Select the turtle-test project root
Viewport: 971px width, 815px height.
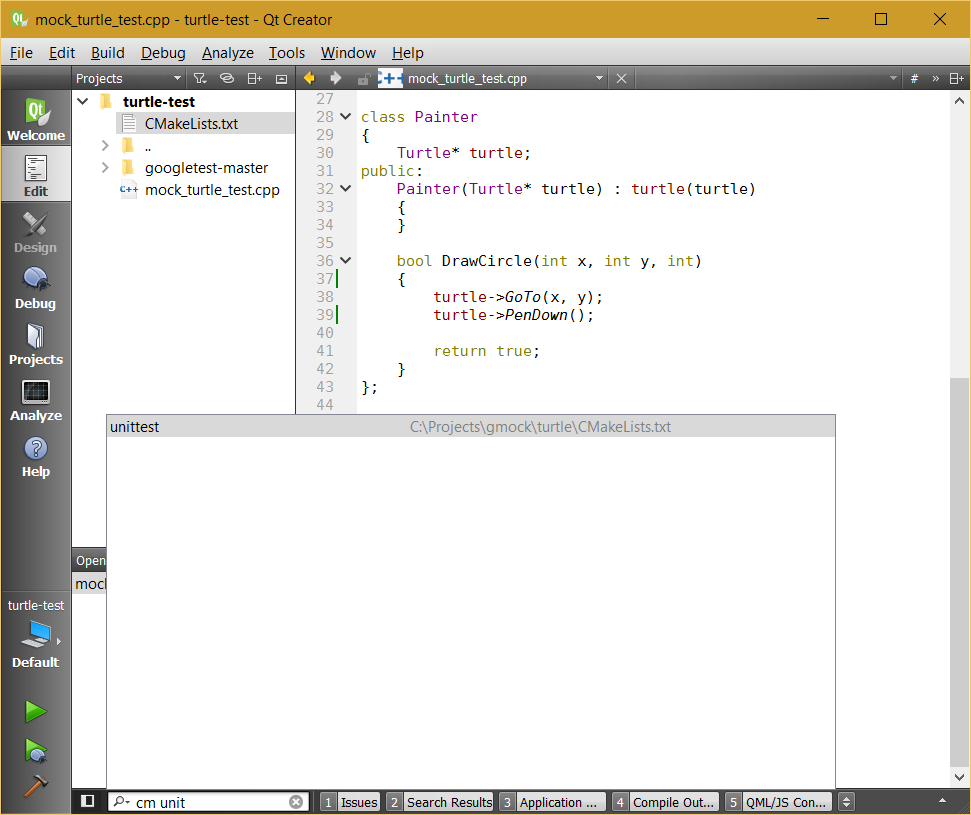(159, 102)
